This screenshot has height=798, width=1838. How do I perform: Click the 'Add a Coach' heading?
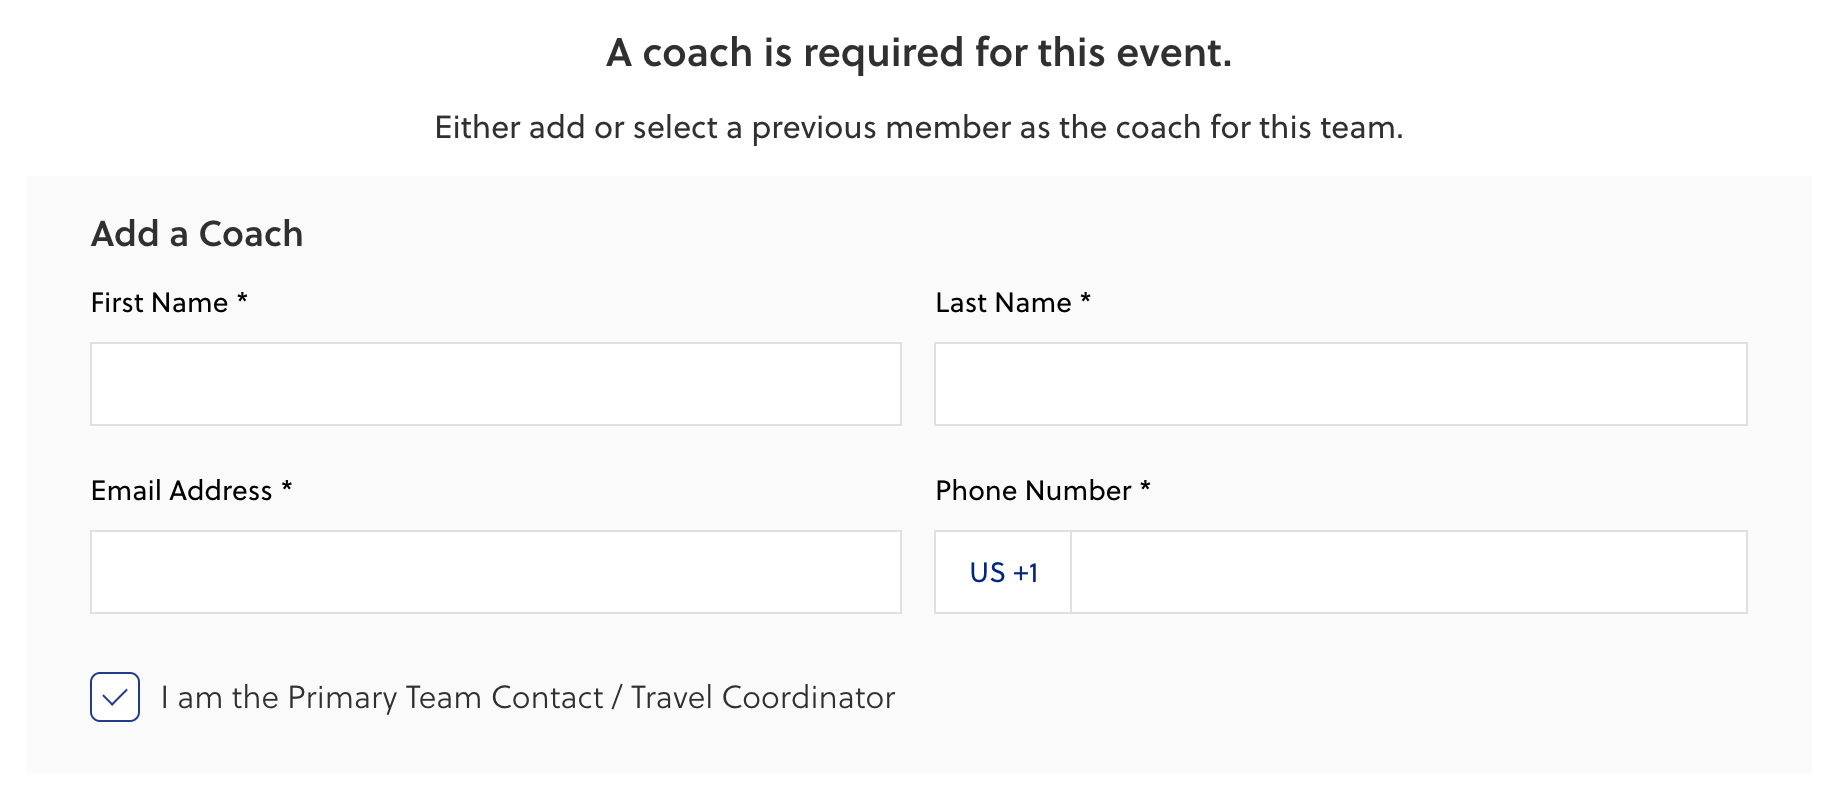(x=197, y=234)
